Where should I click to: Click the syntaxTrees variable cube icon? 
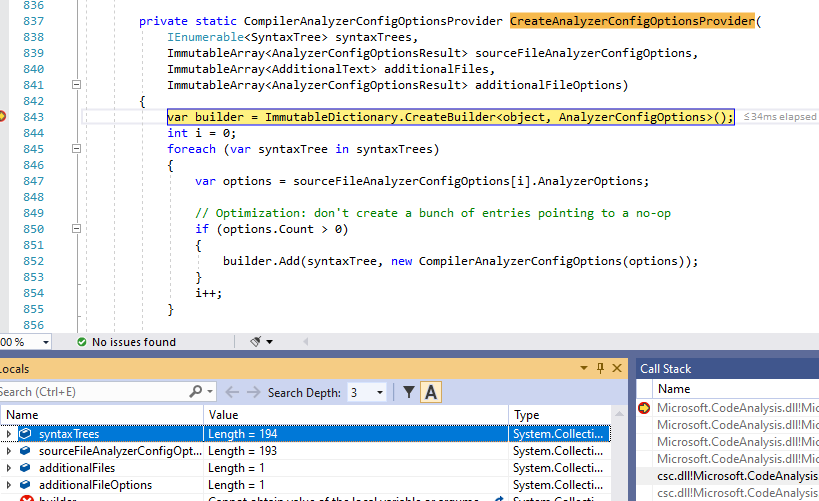click(x=25, y=434)
